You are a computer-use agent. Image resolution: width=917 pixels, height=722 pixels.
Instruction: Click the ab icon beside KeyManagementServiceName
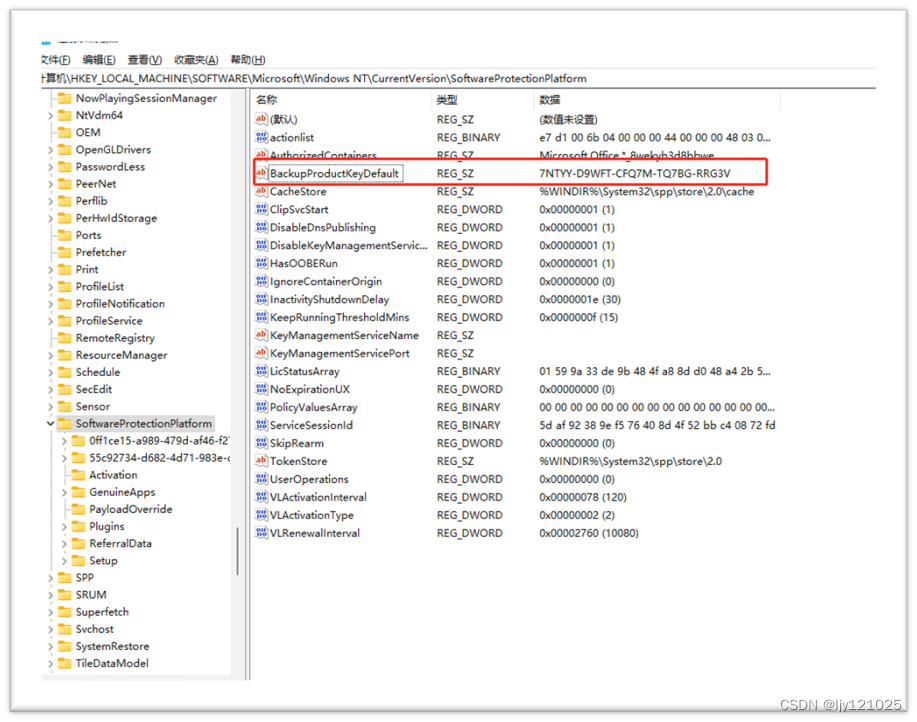(x=260, y=335)
